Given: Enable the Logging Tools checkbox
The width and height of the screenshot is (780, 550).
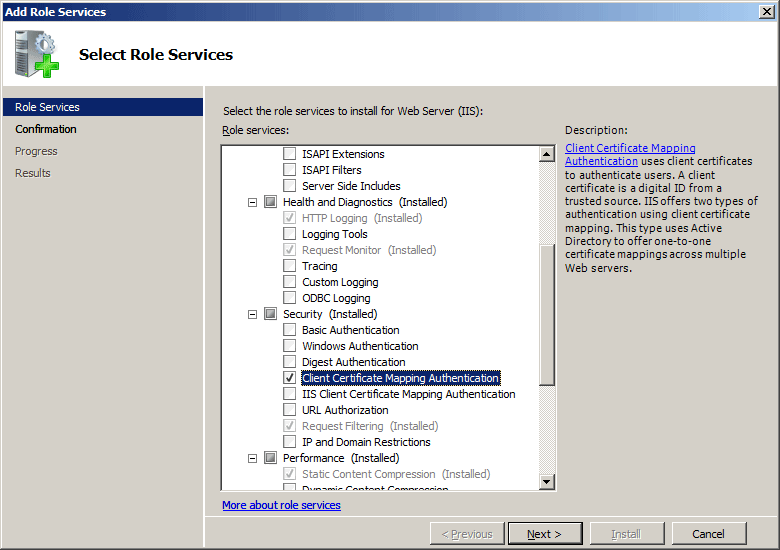Looking at the screenshot, I should 290,234.
